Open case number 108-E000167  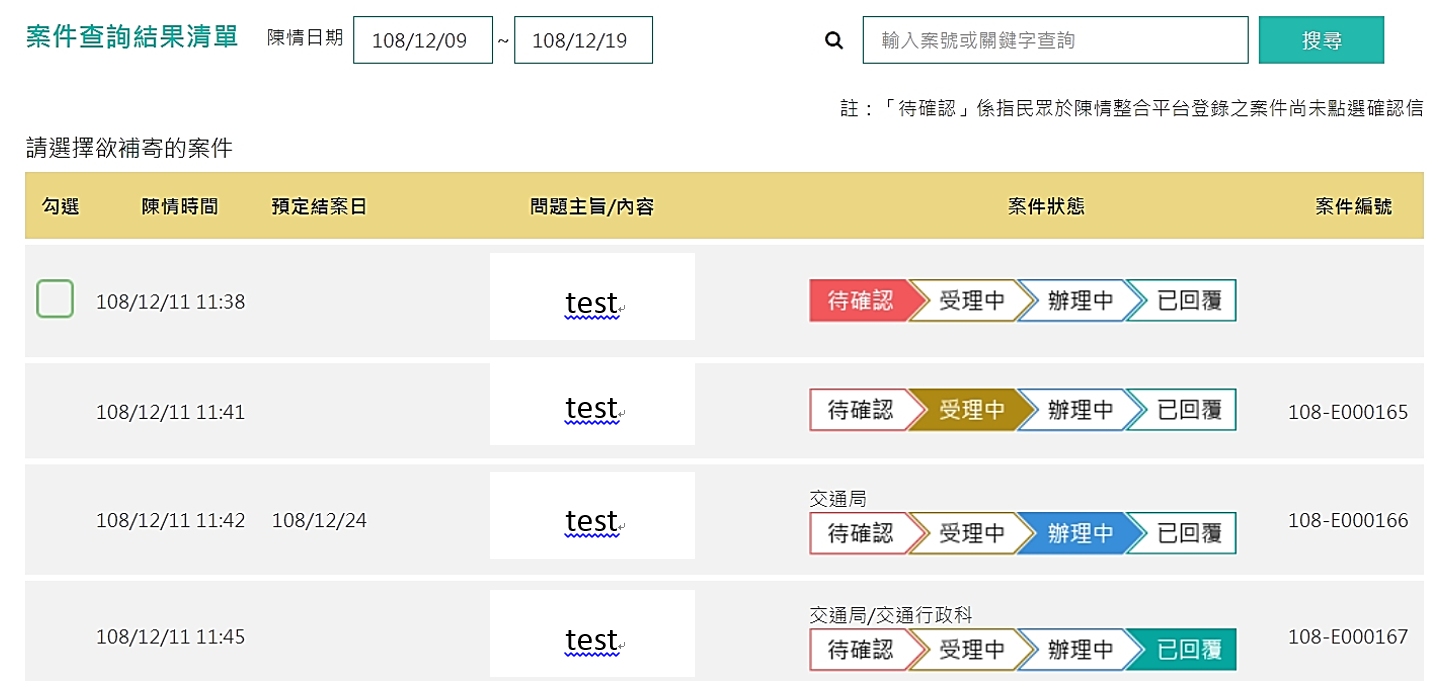(x=1347, y=637)
